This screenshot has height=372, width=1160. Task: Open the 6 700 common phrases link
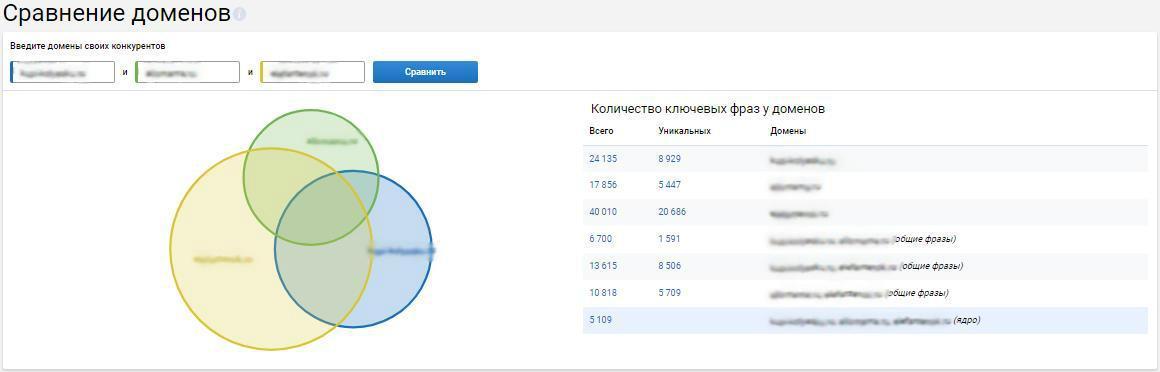pyautogui.click(x=601, y=239)
